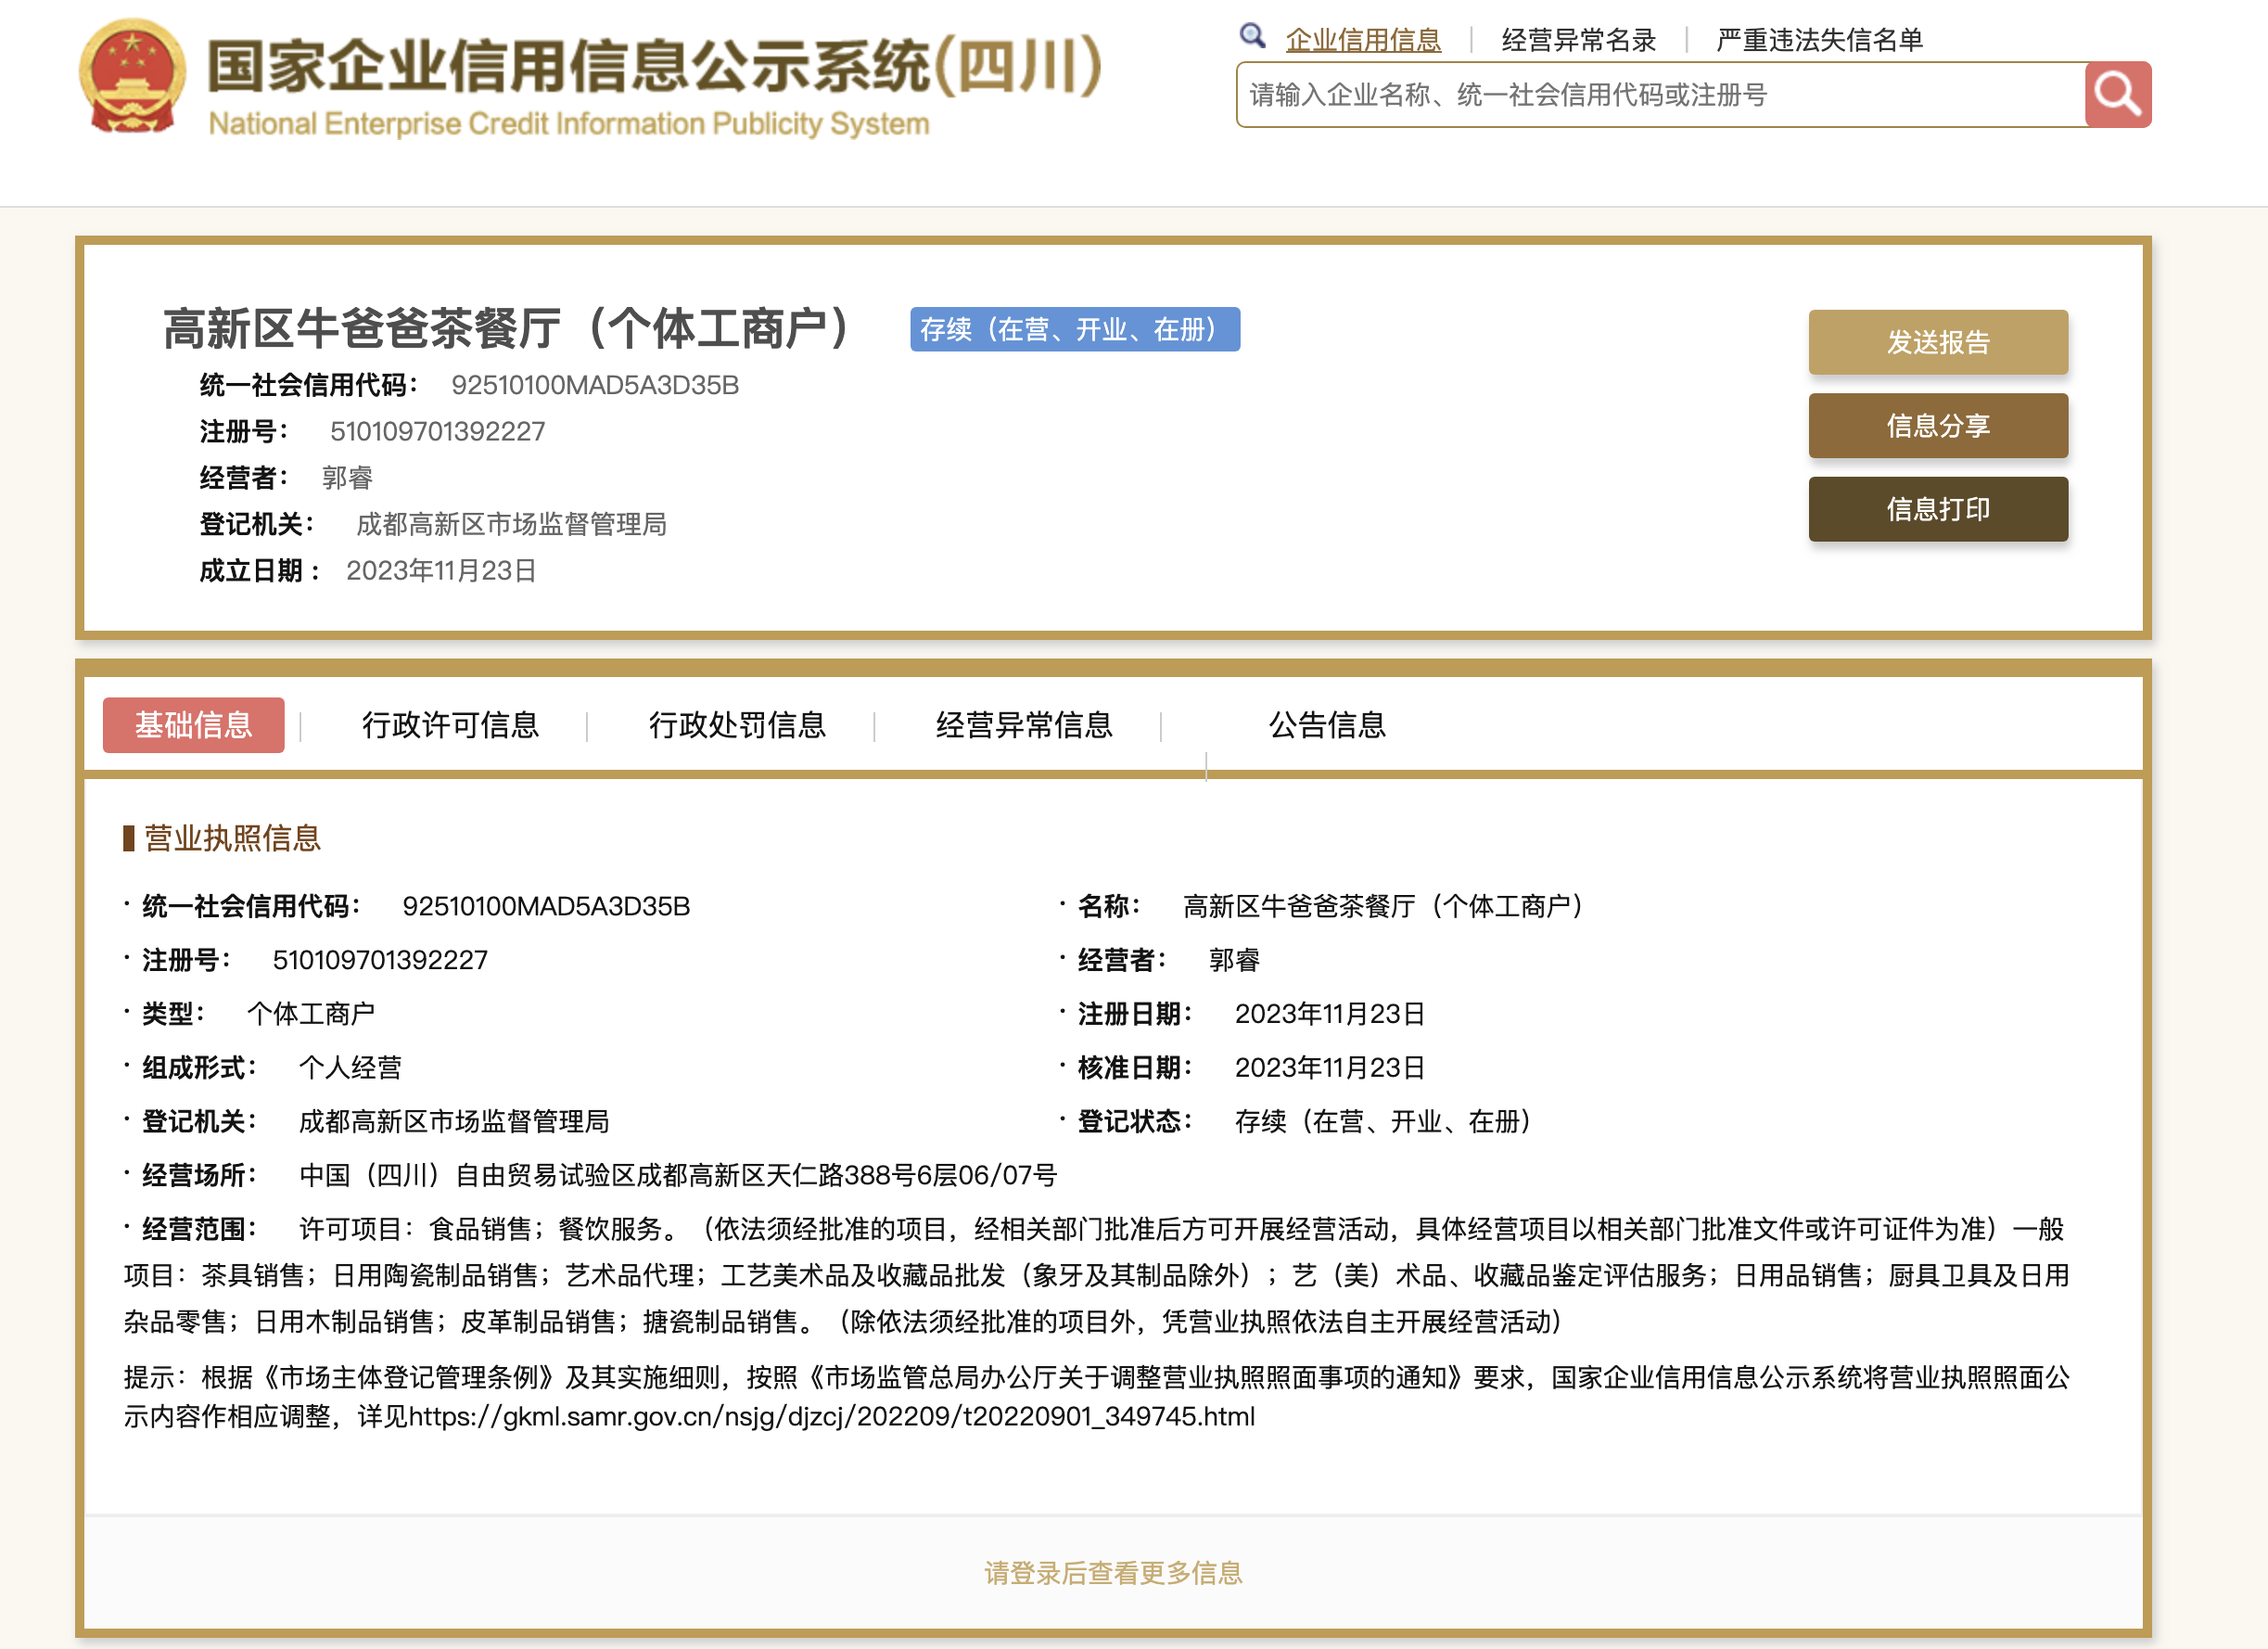Select the 企业信用信息 search category
The width and height of the screenshot is (2268, 1649).
1362,40
